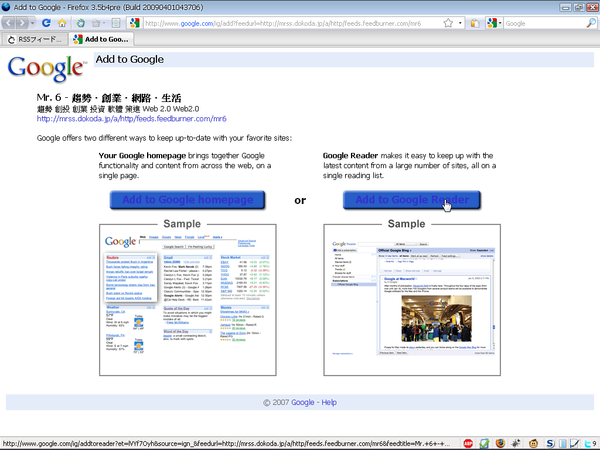Reload the page with the blue refresh icon
600x450 pixels.
click(46, 23)
